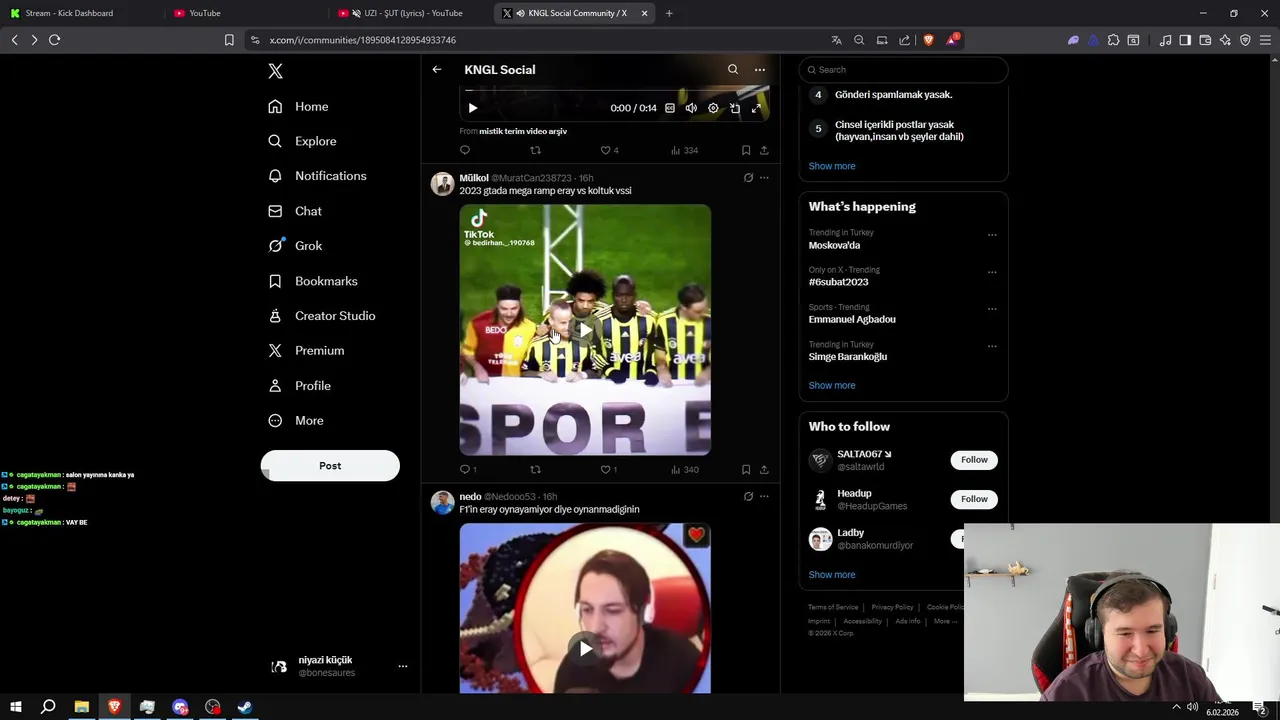Search within KNGL Social community
Image resolution: width=1280 pixels, height=720 pixels.
pyautogui.click(x=733, y=70)
